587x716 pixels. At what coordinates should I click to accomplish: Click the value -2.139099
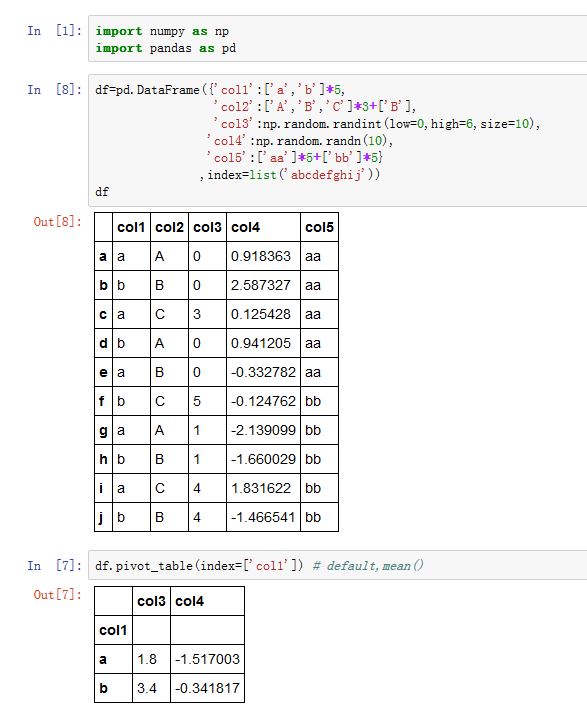coord(263,430)
